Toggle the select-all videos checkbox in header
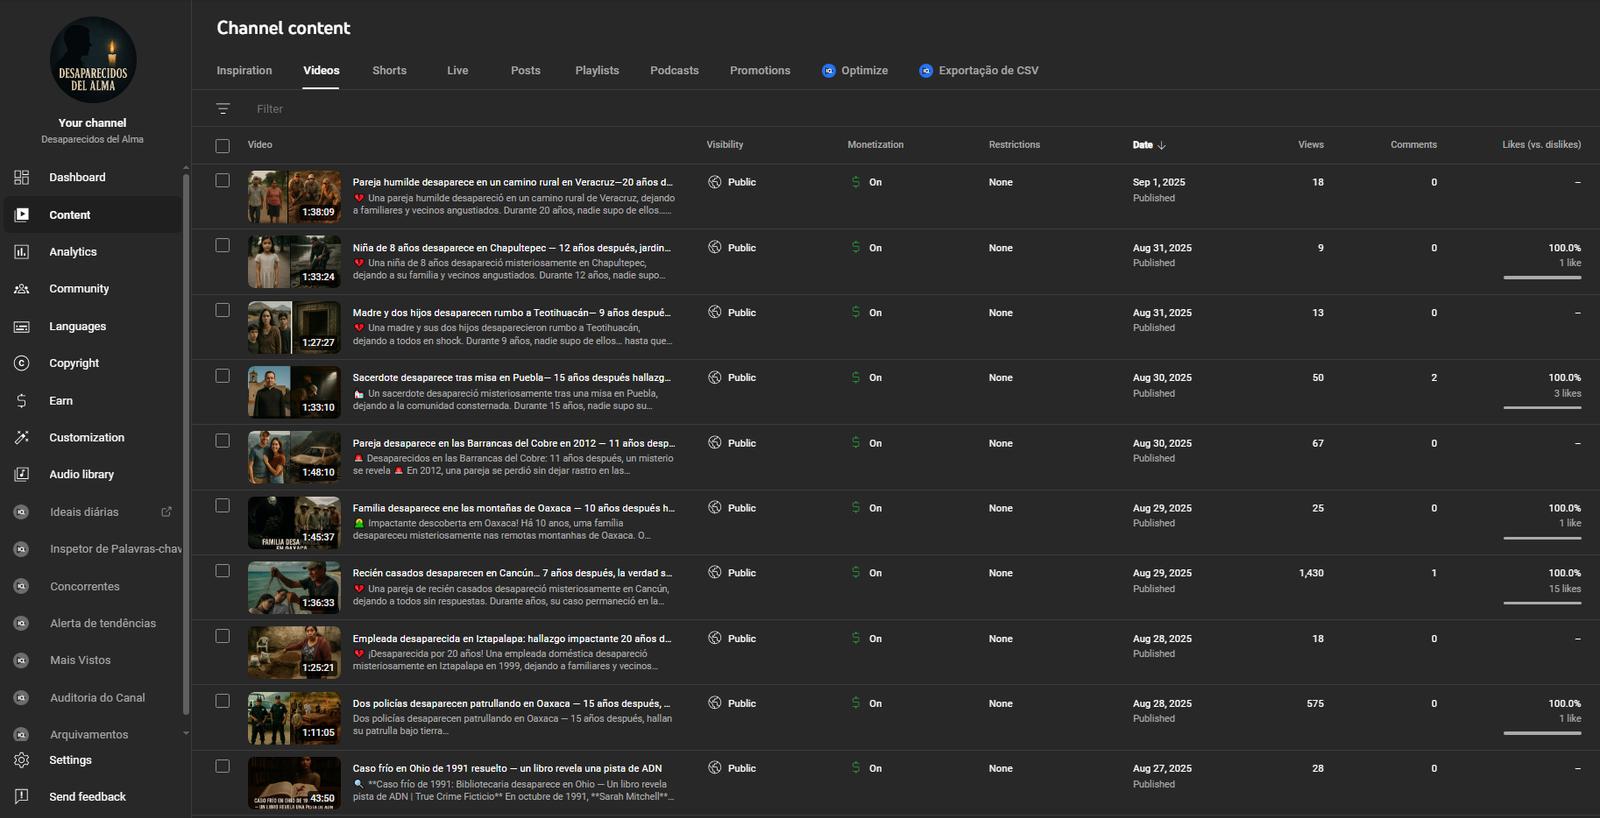 click(222, 146)
